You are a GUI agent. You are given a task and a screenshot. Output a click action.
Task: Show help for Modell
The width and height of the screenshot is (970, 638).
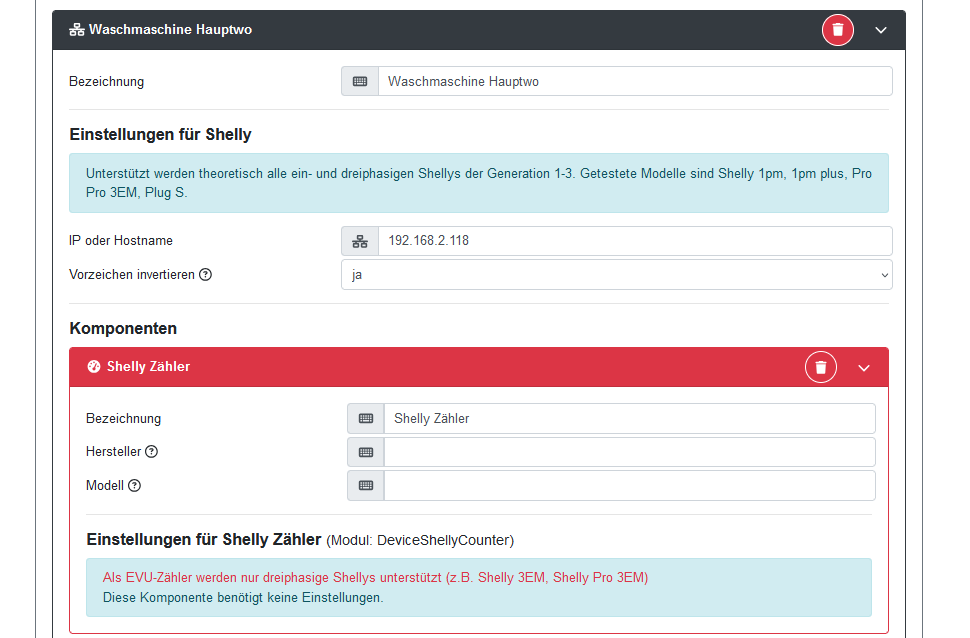pos(135,486)
